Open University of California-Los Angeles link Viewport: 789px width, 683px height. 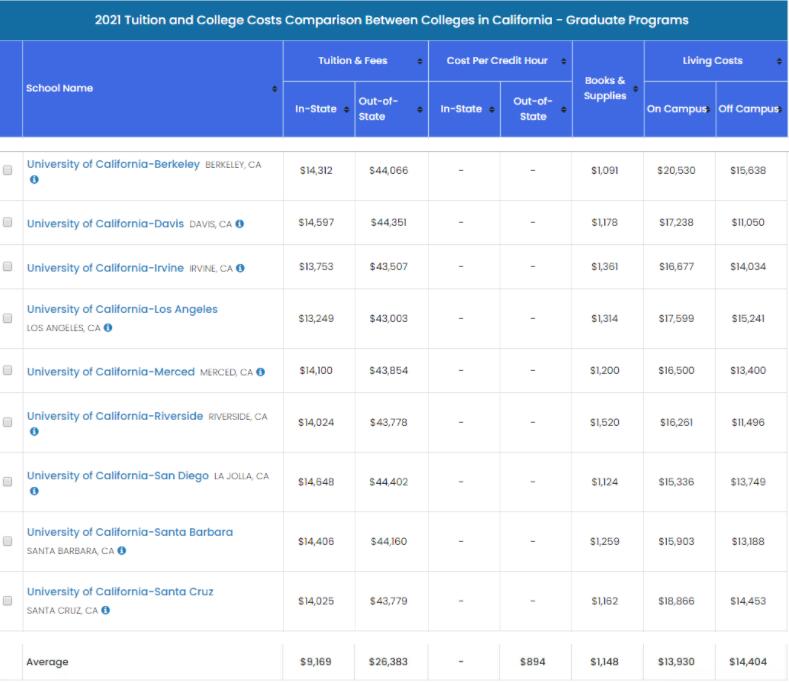click(122, 309)
